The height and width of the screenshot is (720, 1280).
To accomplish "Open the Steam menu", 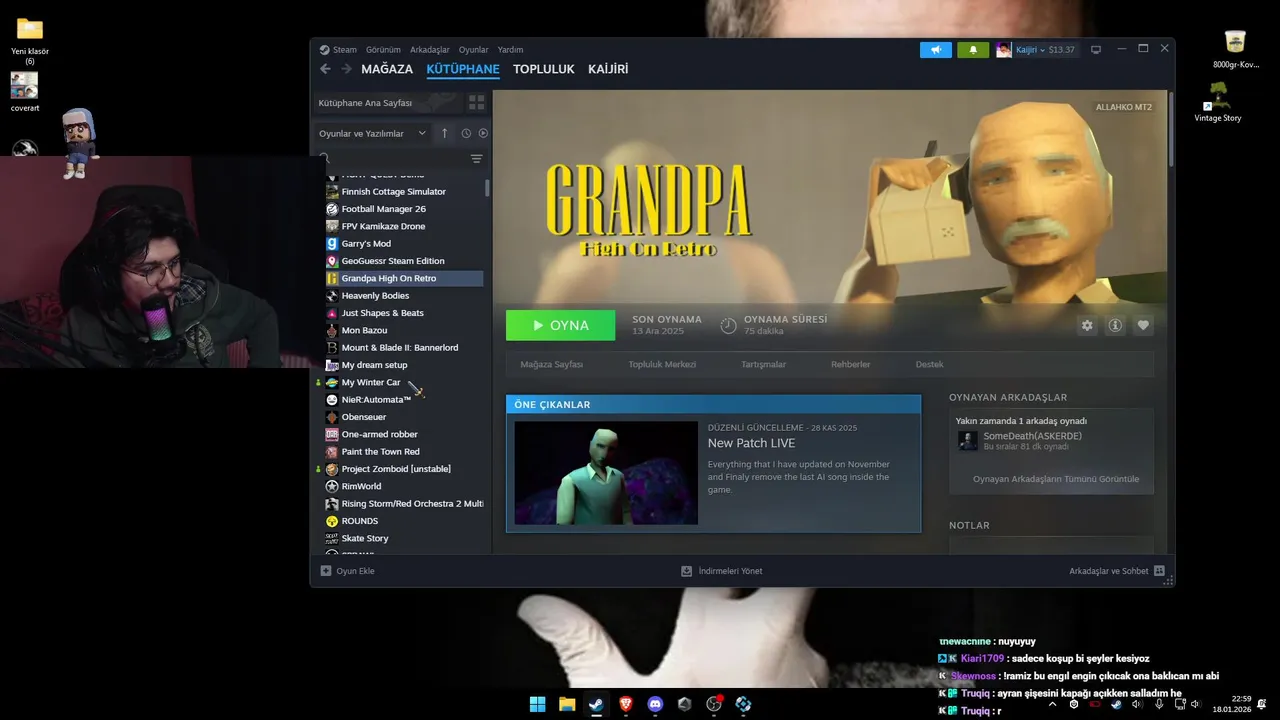I will 338,50.
